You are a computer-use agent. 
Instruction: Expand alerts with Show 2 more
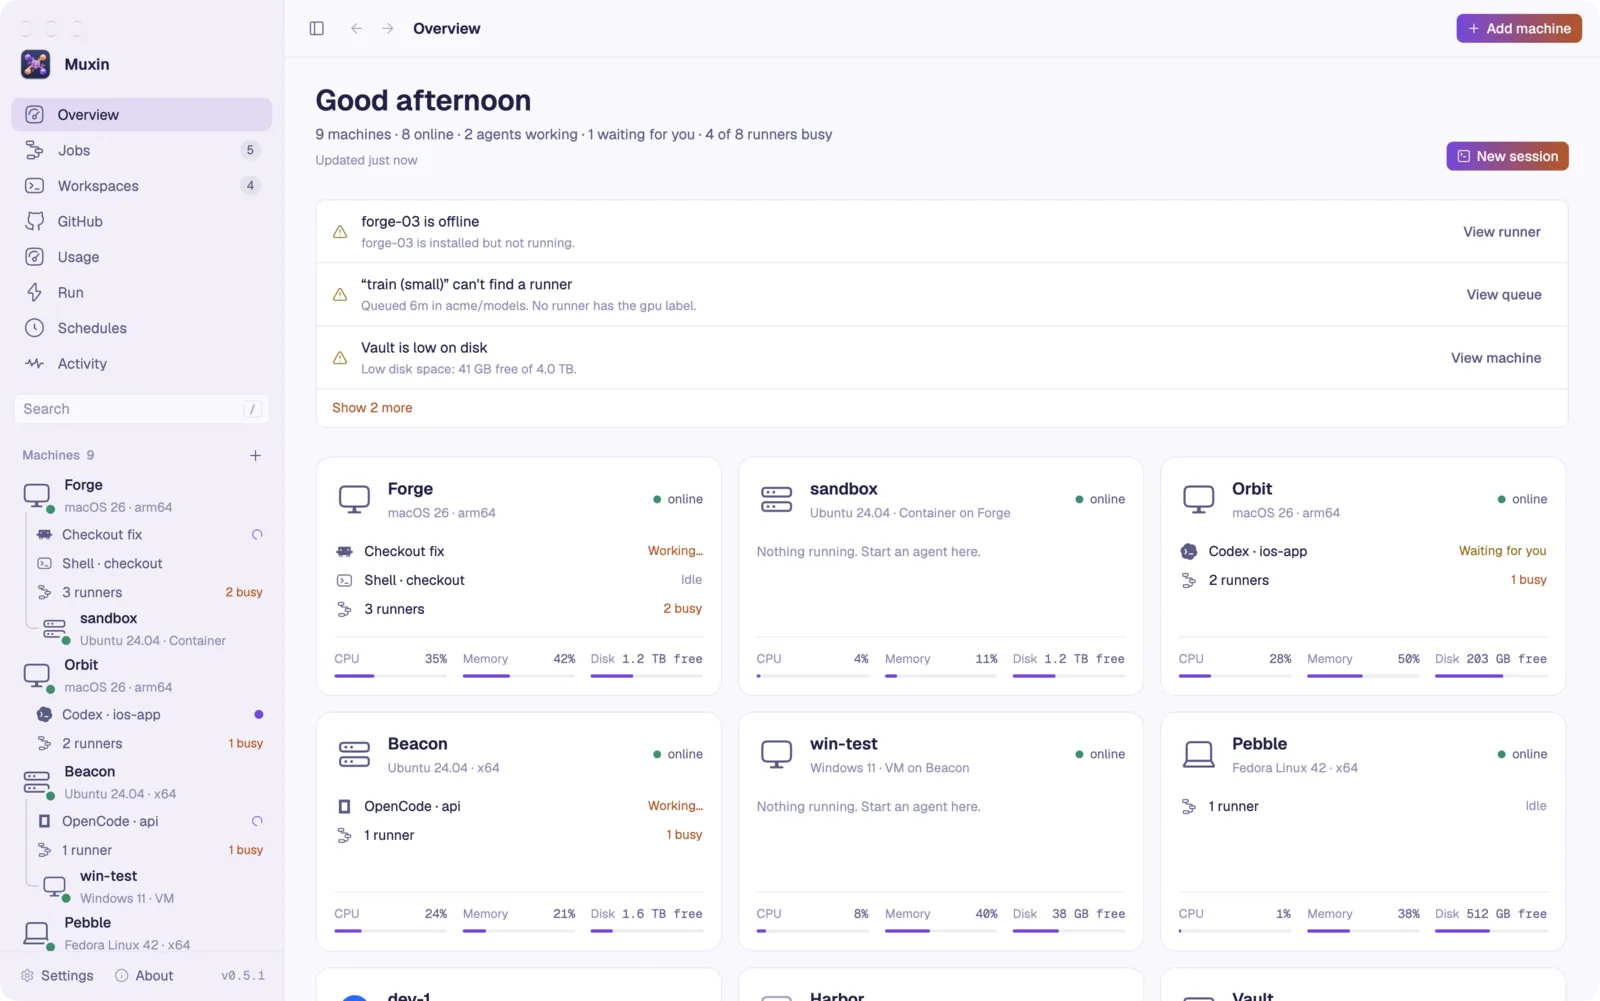coord(372,408)
